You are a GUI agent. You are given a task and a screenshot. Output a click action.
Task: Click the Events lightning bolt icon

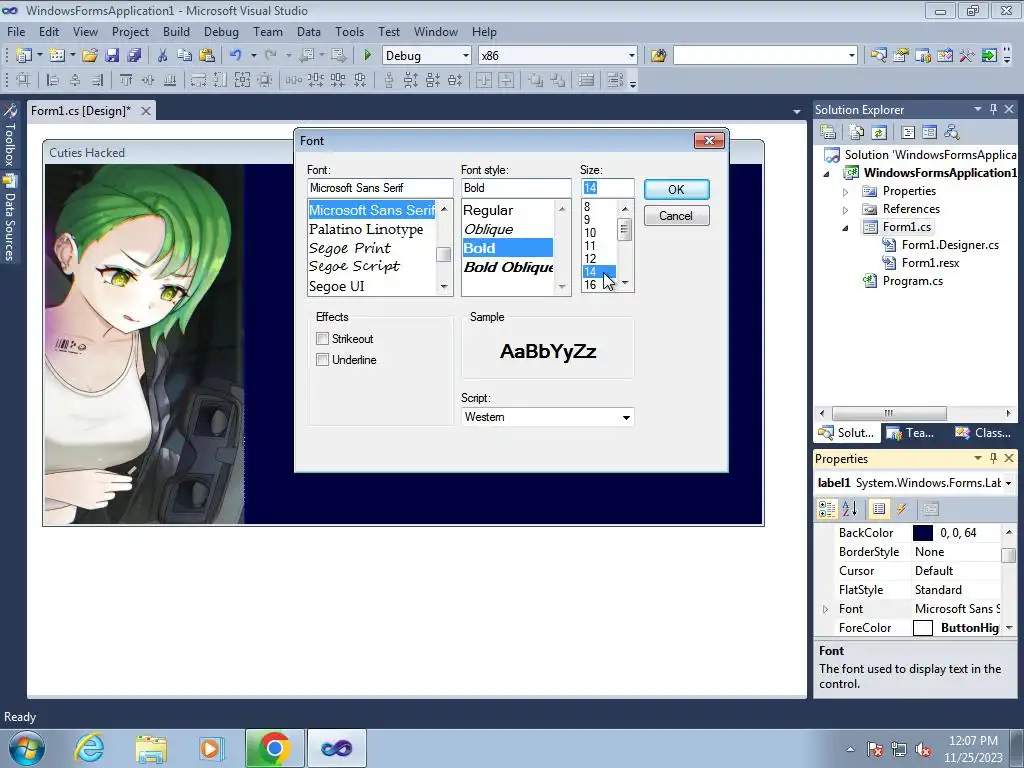(x=902, y=509)
